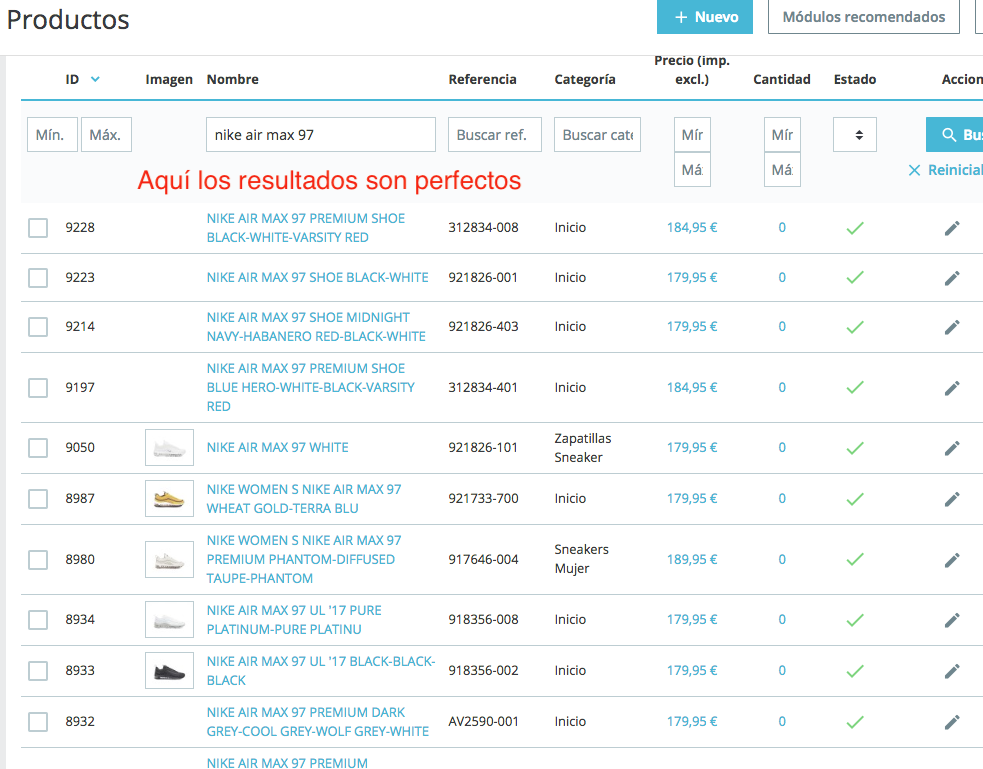Focus the price minimum filter field
Image resolution: width=983 pixels, height=769 pixels.
click(x=692, y=135)
